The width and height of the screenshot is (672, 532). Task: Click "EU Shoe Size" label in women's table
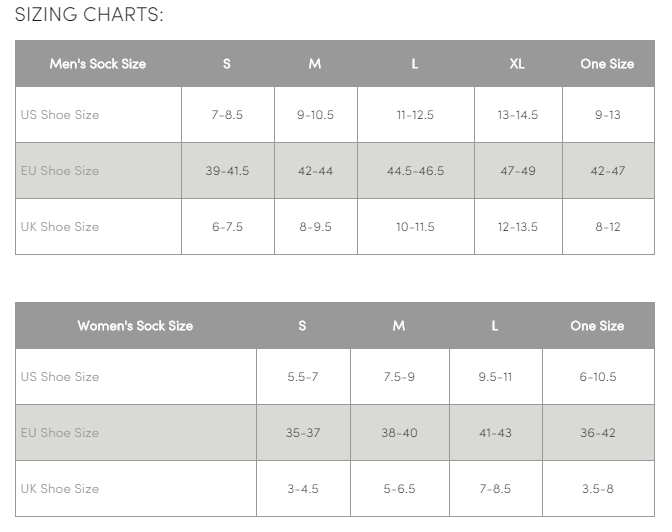[60, 433]
